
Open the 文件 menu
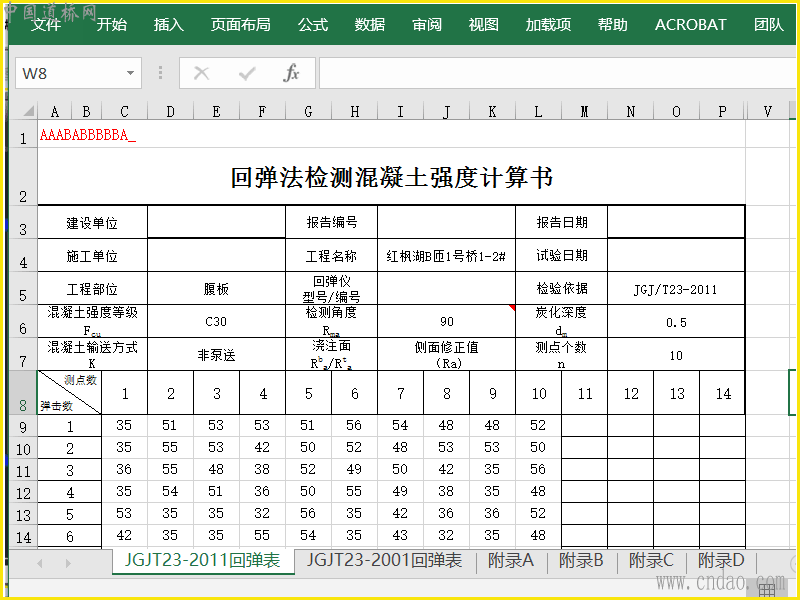tap(46, 24)
